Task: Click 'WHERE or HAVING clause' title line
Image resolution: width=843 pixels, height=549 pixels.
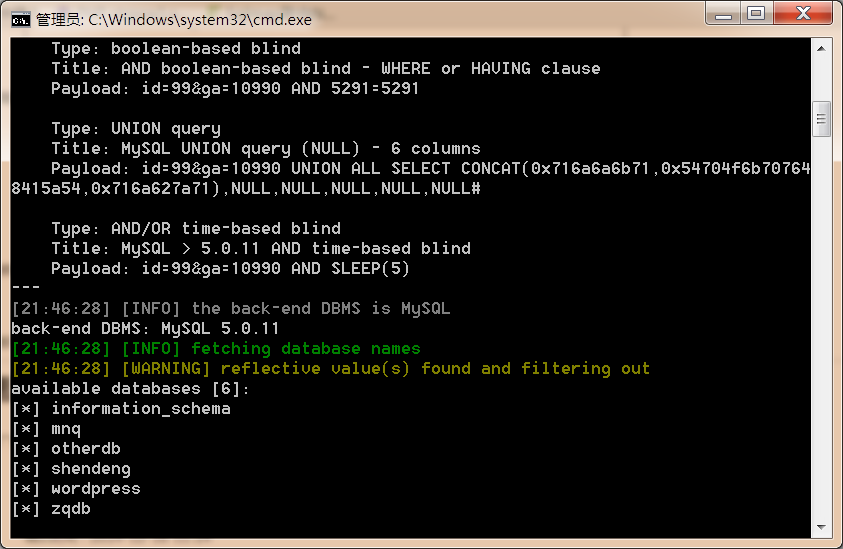Action: point(326,68)
